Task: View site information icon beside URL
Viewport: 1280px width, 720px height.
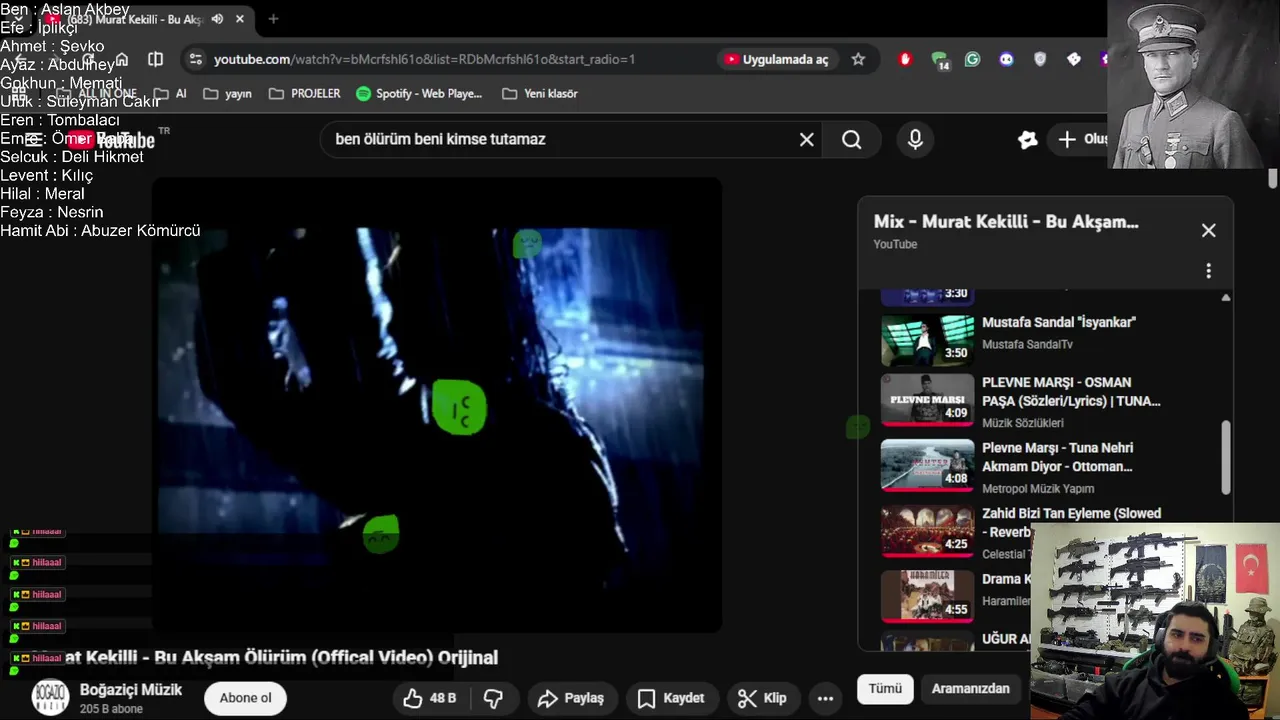Action: coord(195,59)
